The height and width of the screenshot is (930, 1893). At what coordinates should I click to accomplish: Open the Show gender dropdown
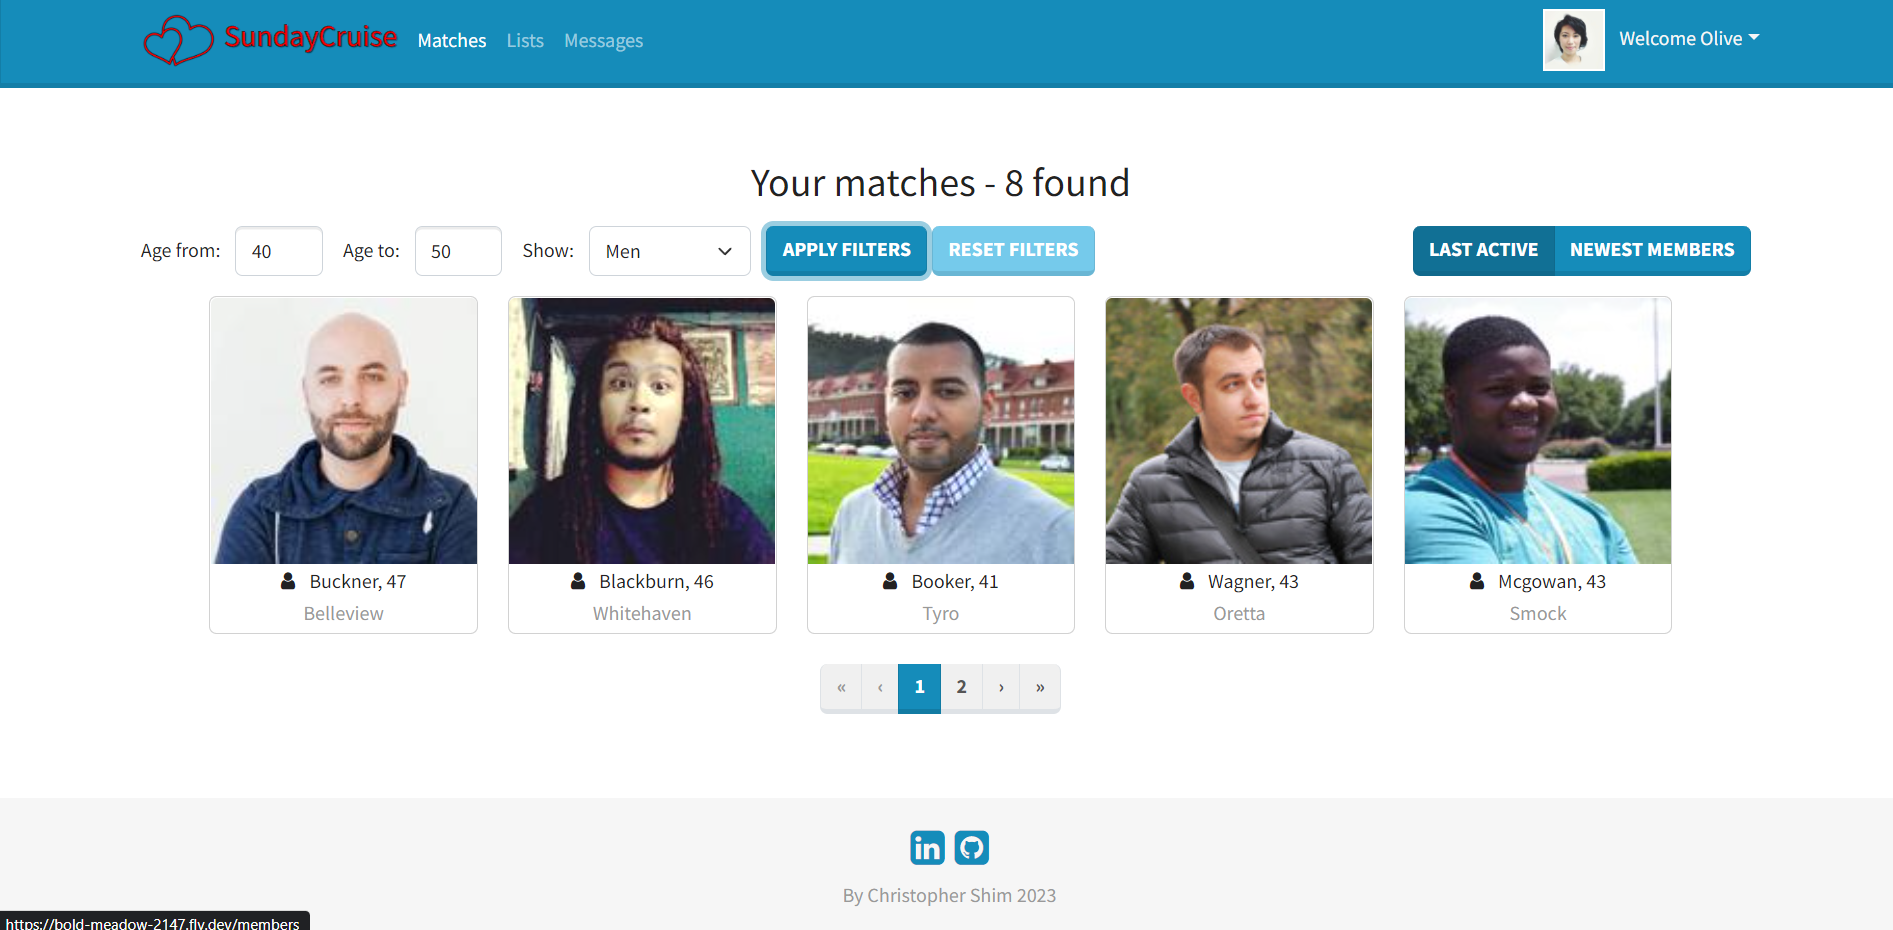point(669,251)
